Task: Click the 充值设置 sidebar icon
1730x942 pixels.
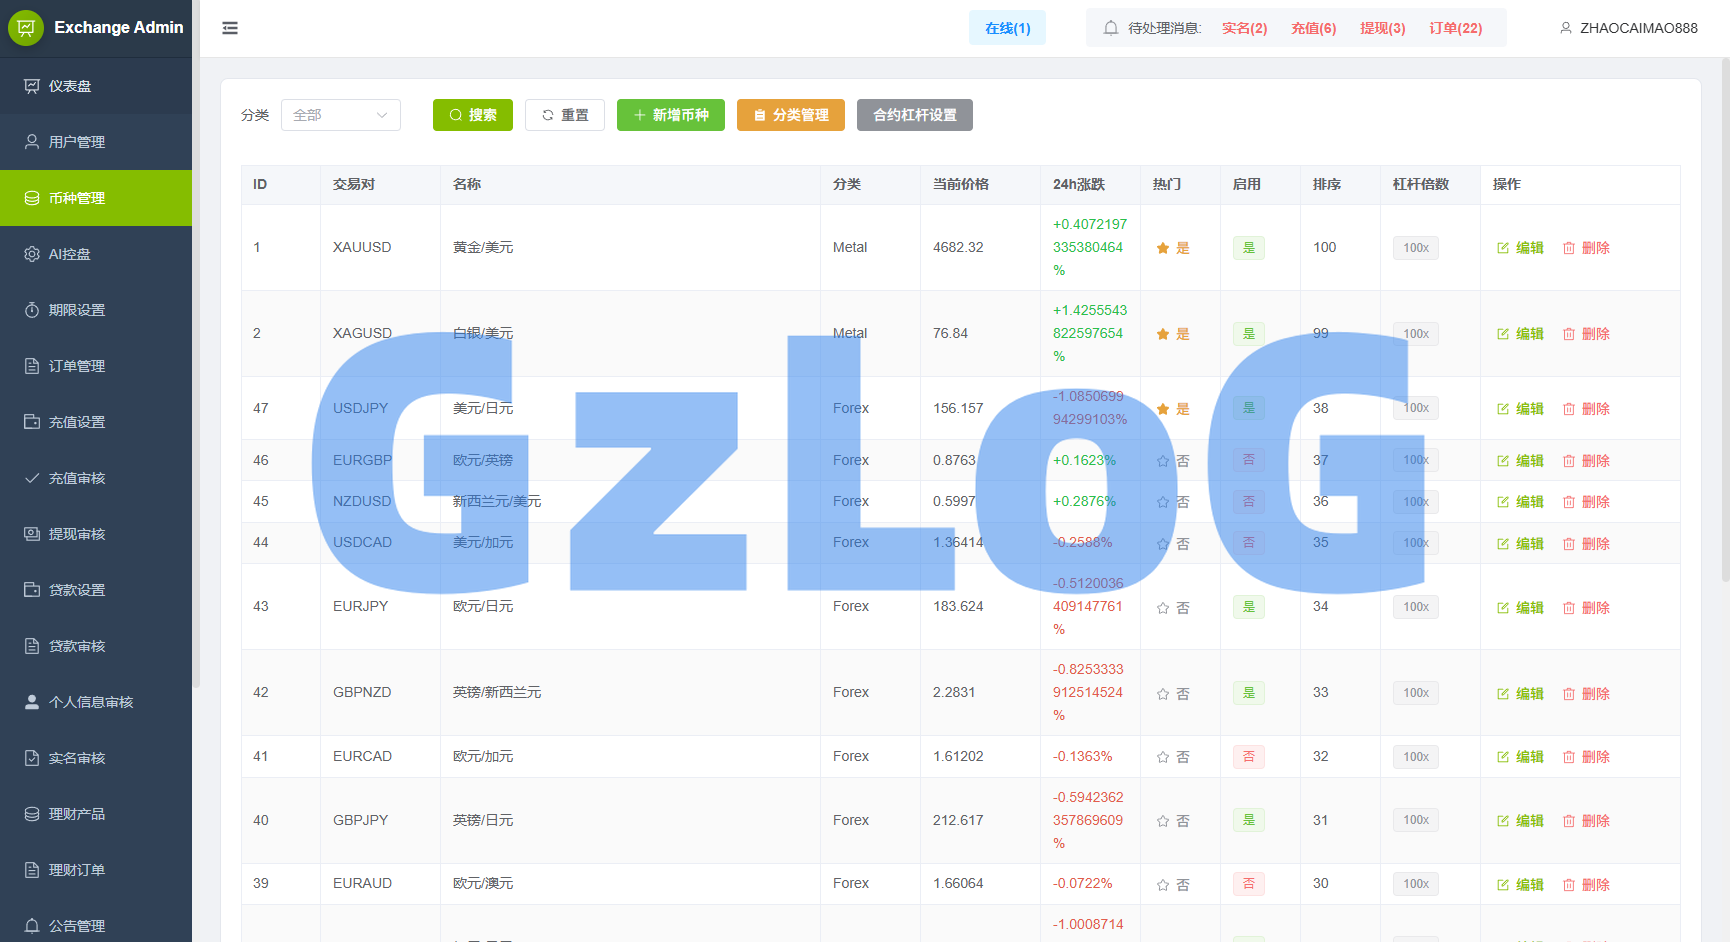Action: (32, 422)
